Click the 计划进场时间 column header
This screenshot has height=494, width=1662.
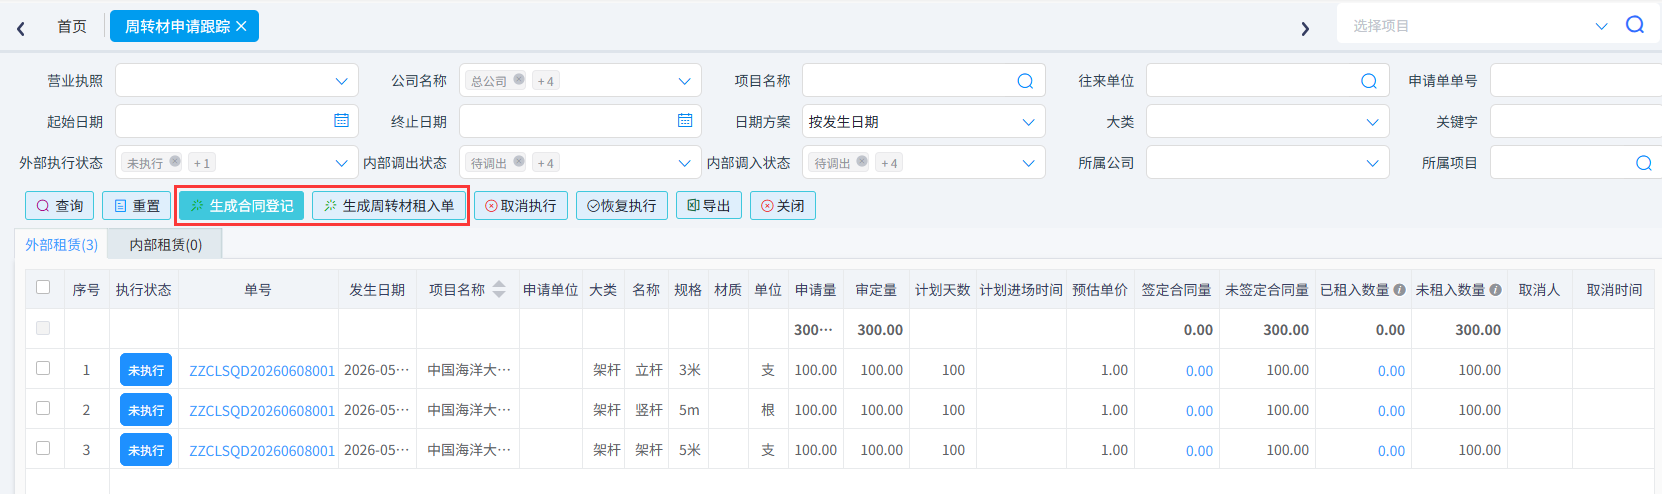[1021, 290]
